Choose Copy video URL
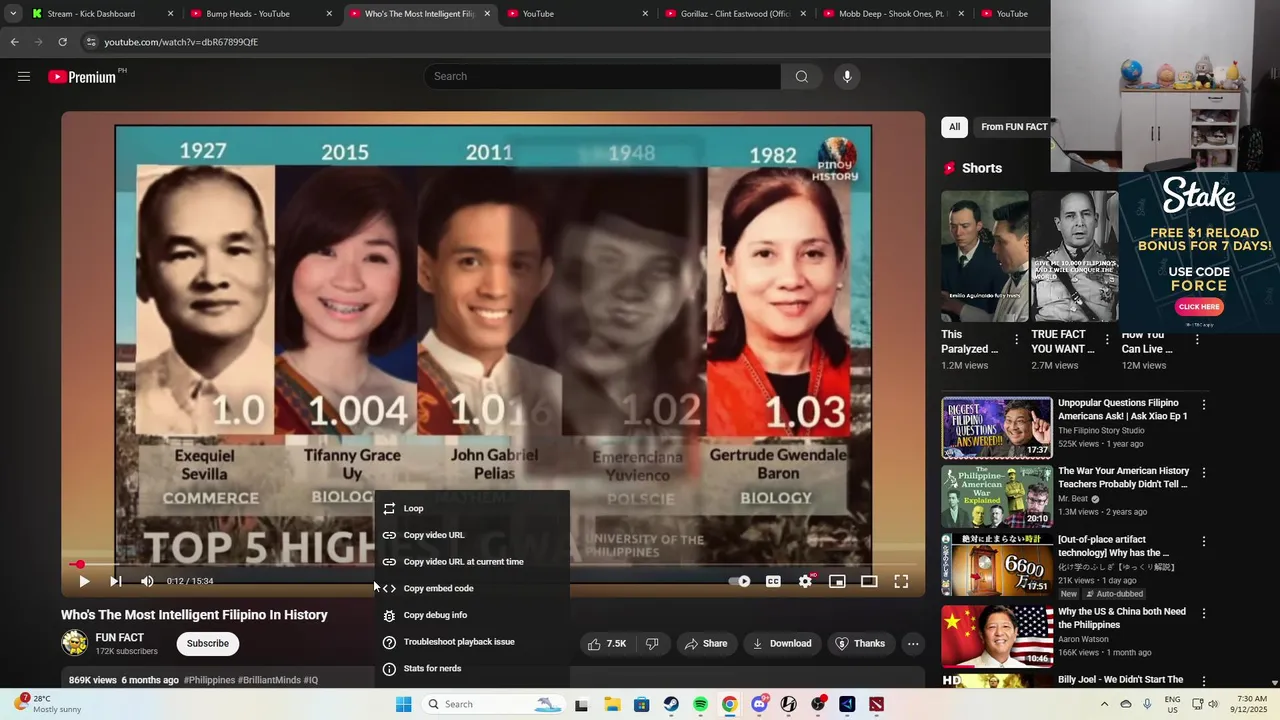 (472, 535)
